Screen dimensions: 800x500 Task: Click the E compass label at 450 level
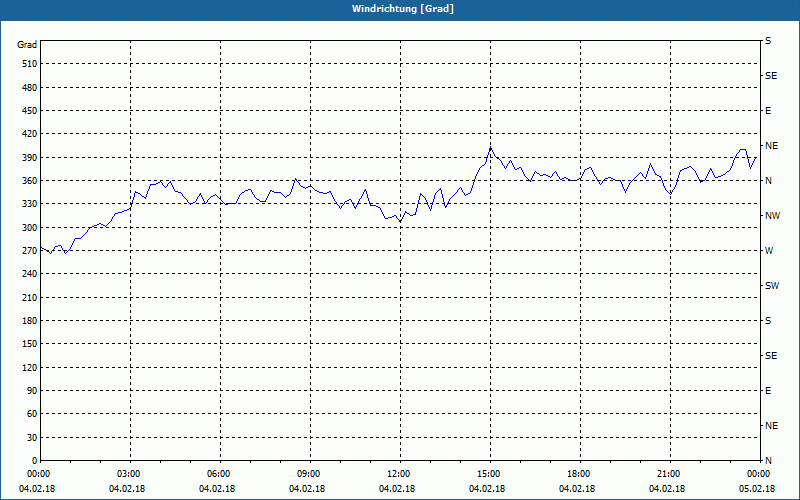coord(768,111)
